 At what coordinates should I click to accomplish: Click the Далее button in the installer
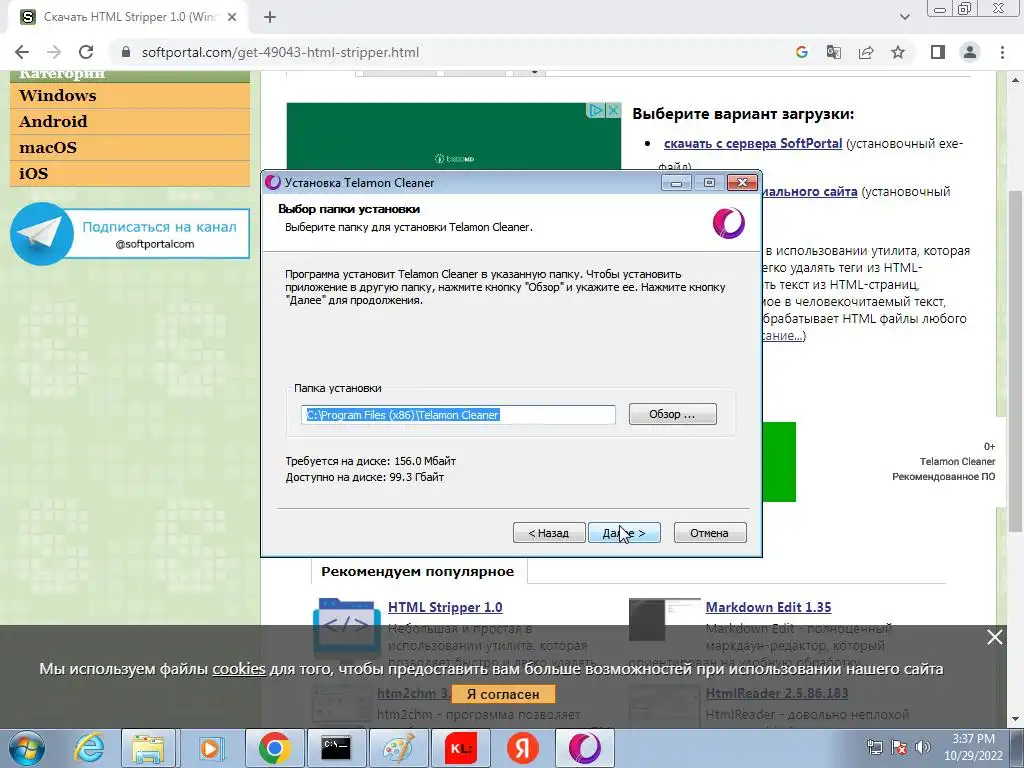point(624,533)
